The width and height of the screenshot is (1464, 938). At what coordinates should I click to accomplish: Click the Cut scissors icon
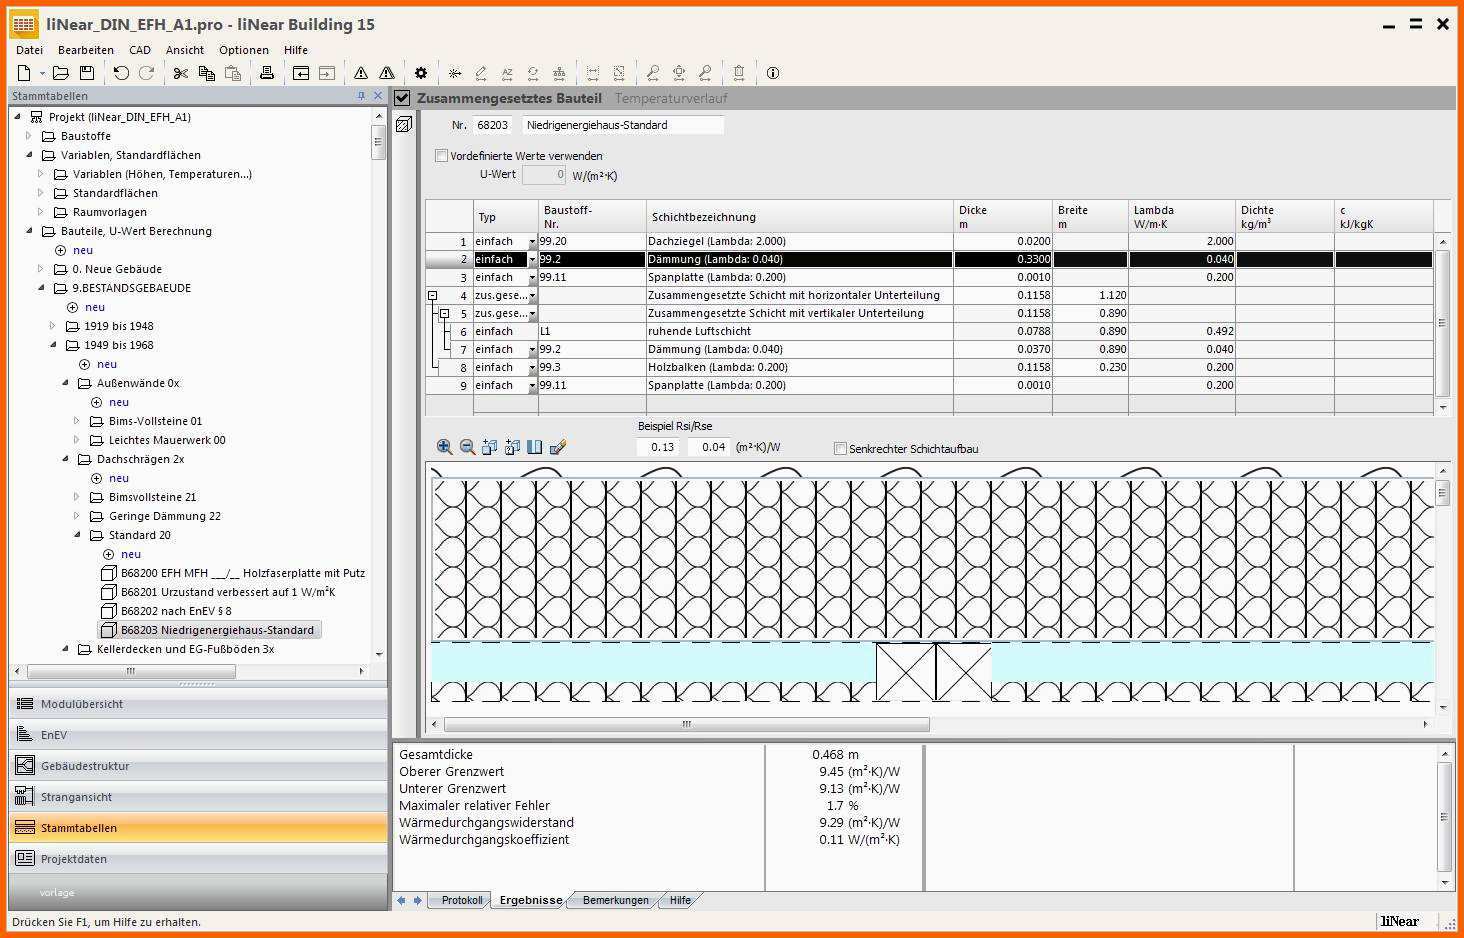[181, 73]
